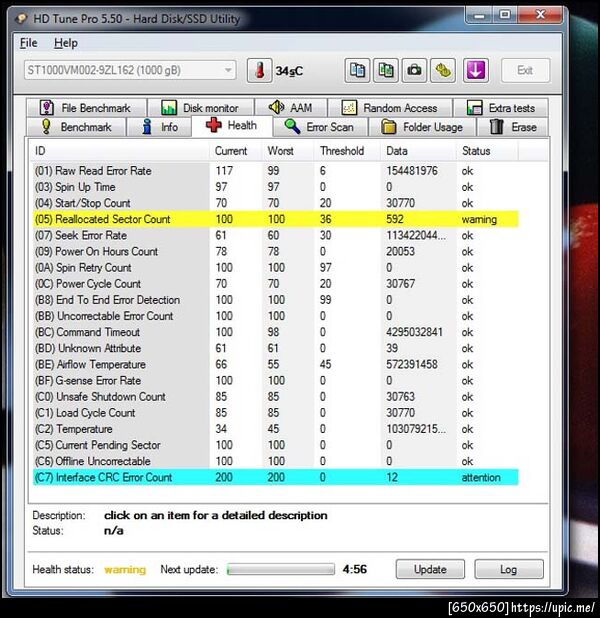Minimize the HD Tune Pro window
The height and width of the screenshot is (618, 600).
pyautogui.click(x=479, y=16)
